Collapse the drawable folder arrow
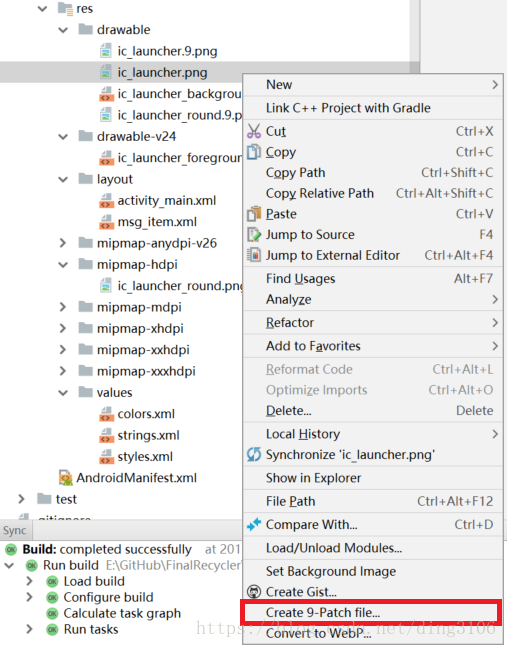The height and width of the screenshot is (648, 507). (x=63, y=30)
